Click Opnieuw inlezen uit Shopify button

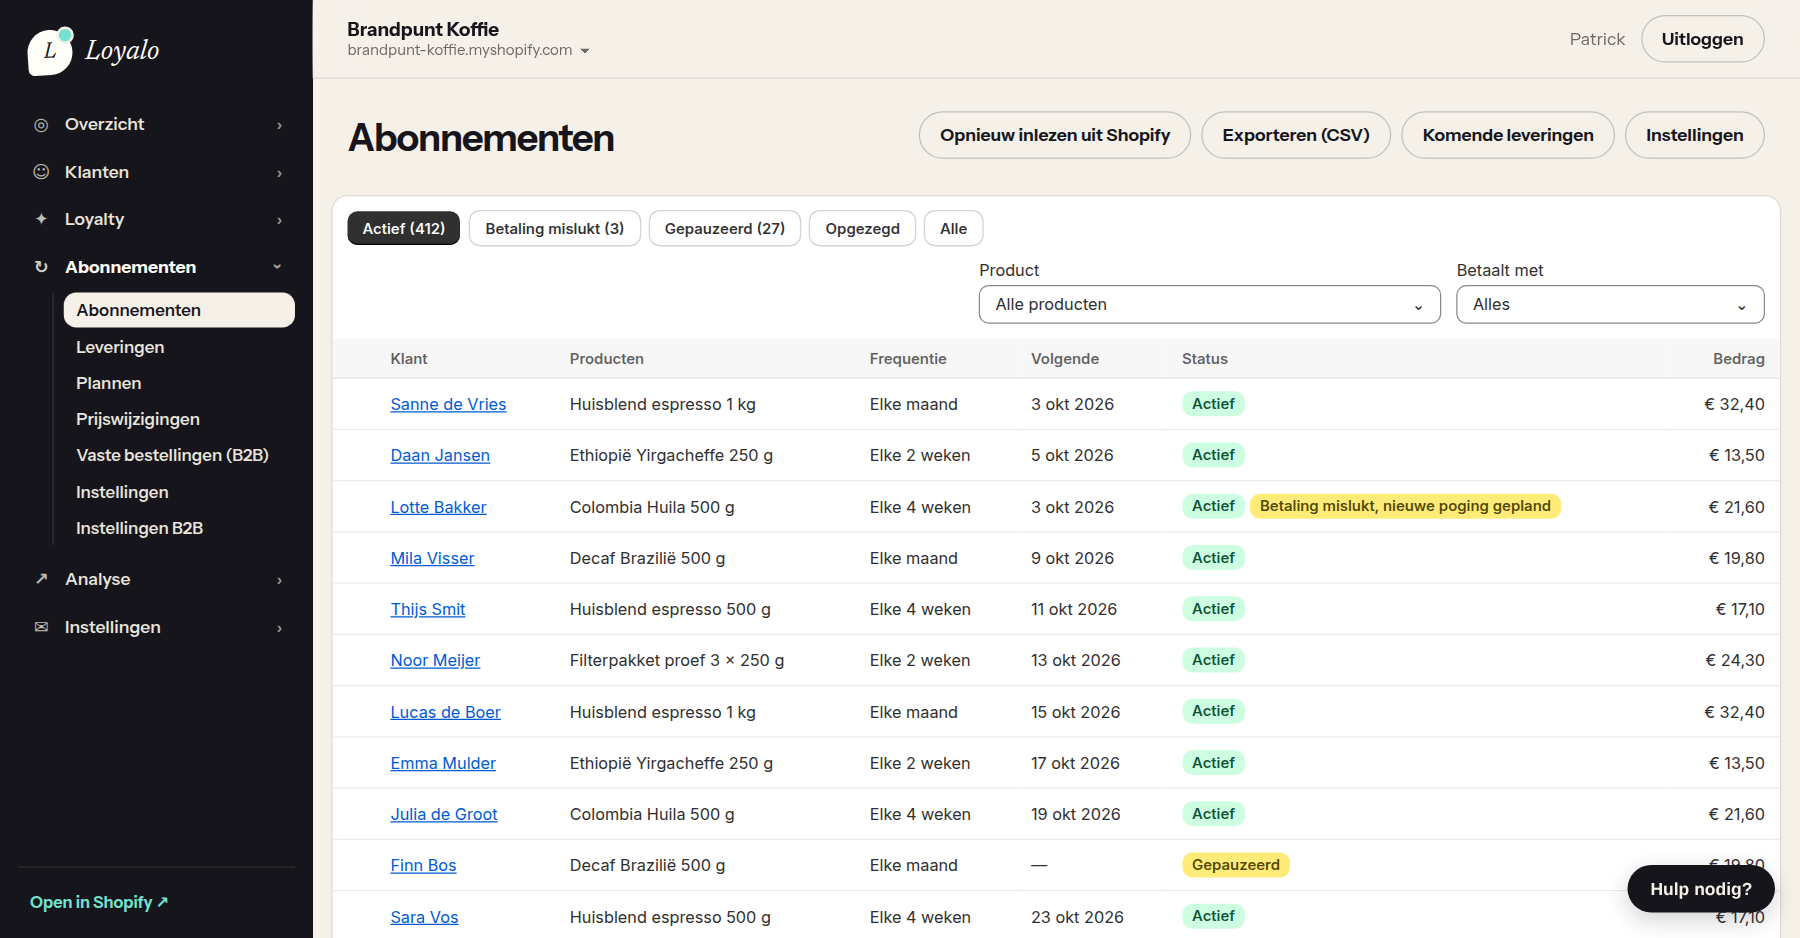pos(1055,135)
